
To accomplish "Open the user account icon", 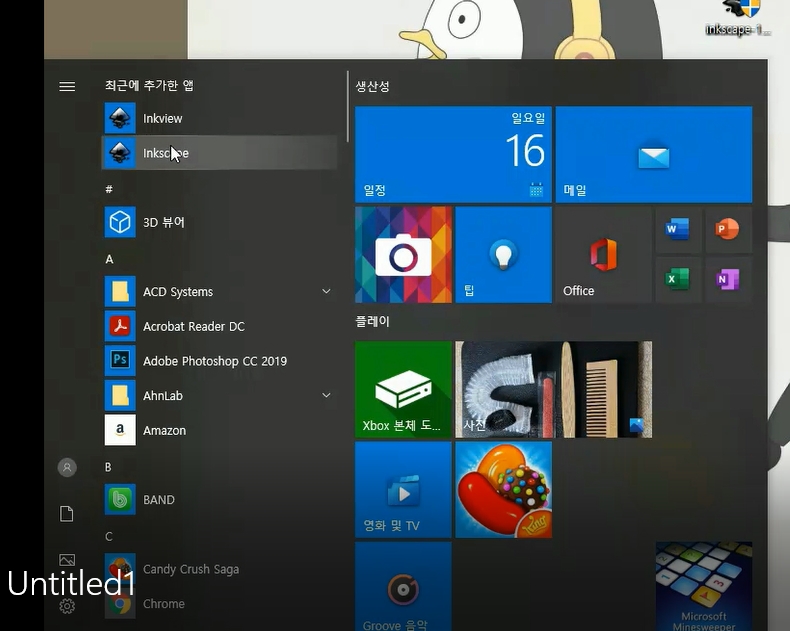I will (67, 467).
